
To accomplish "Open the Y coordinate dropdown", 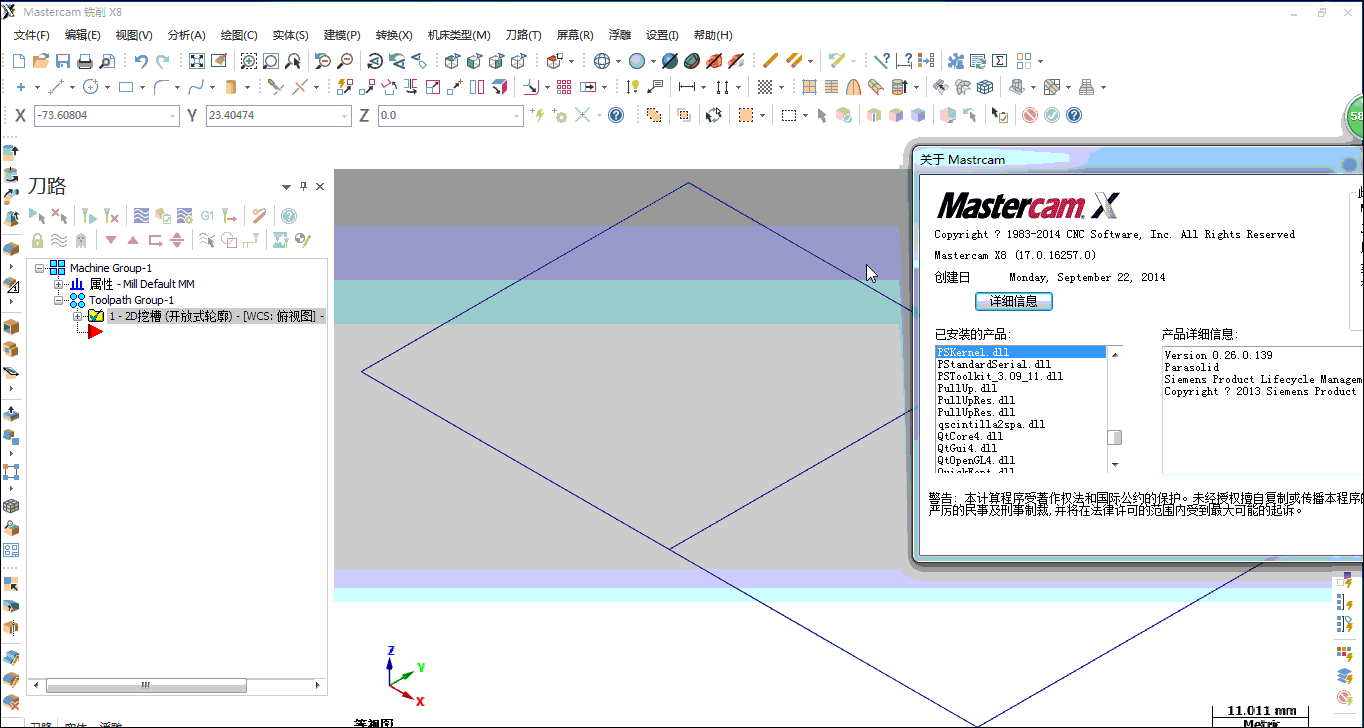I will coord(344,116).
